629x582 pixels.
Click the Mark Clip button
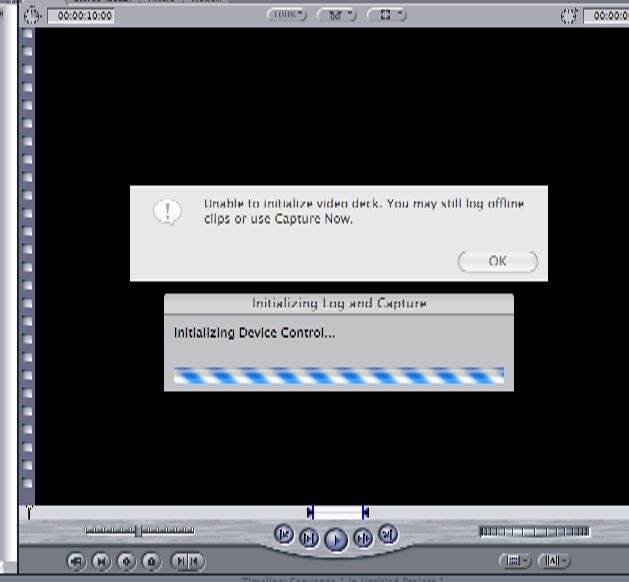(x=101, y=561)
